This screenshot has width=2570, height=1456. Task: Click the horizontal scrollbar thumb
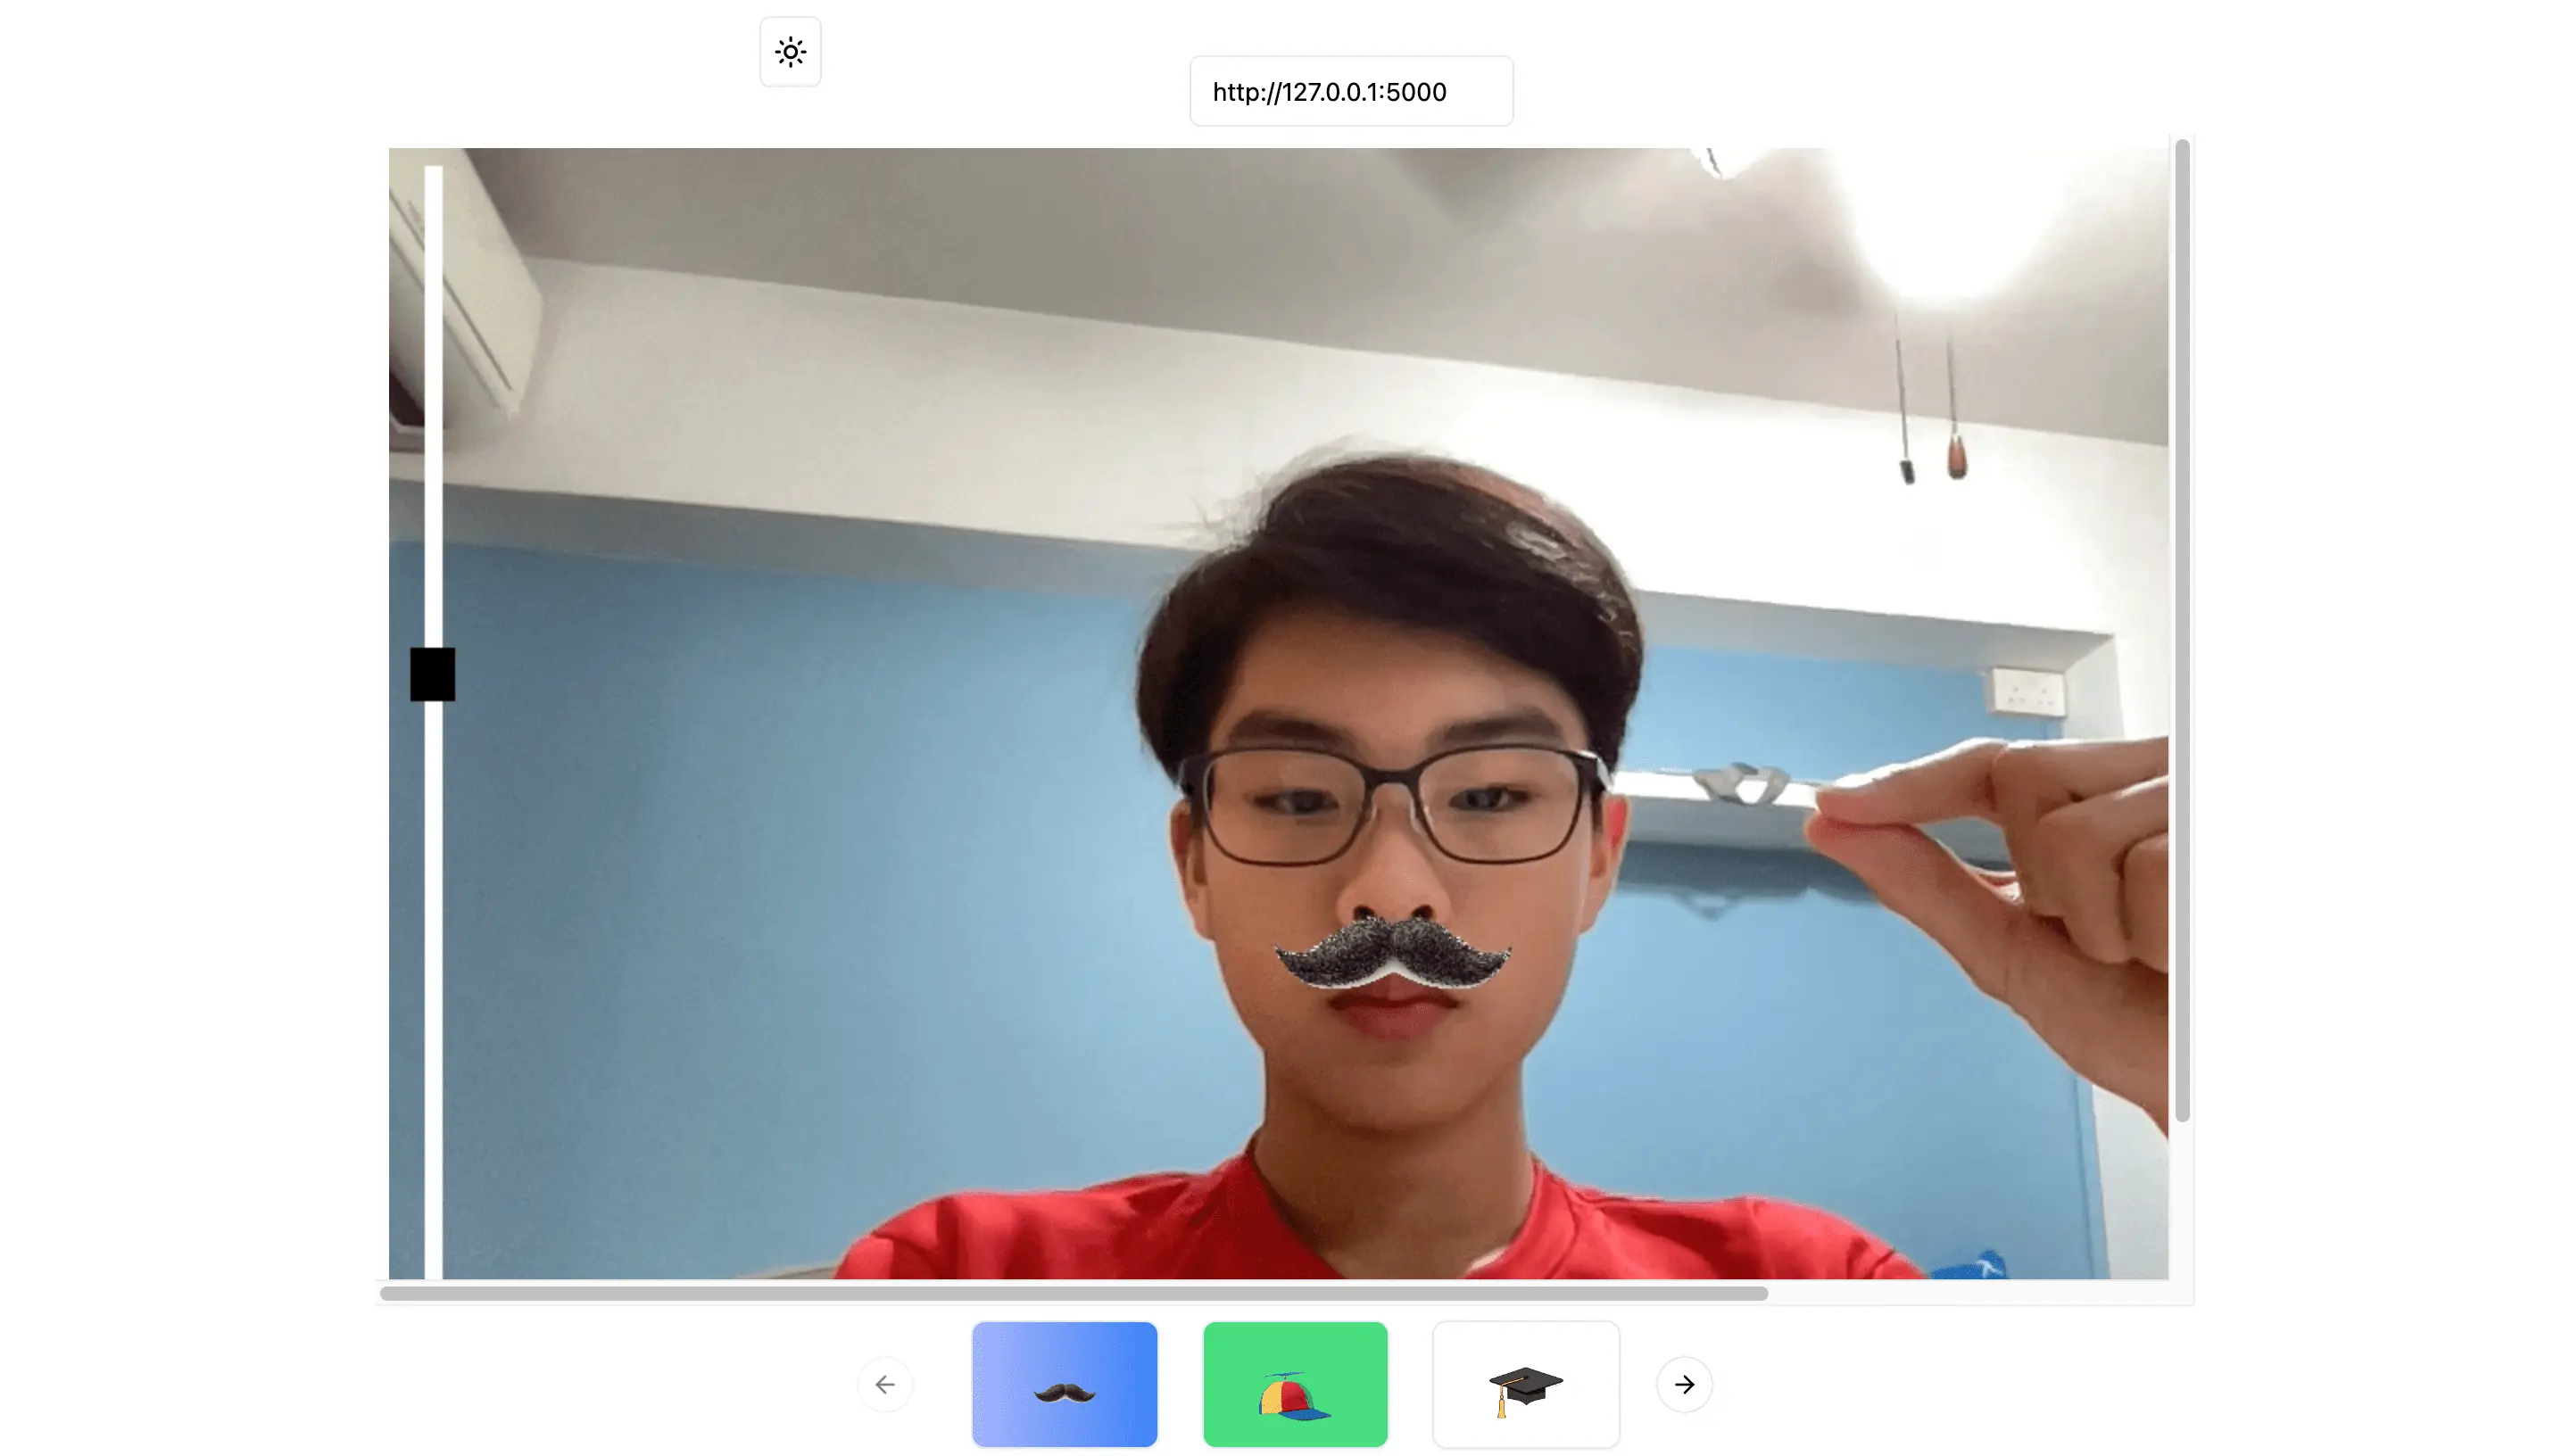[x=1073, y=1293]
